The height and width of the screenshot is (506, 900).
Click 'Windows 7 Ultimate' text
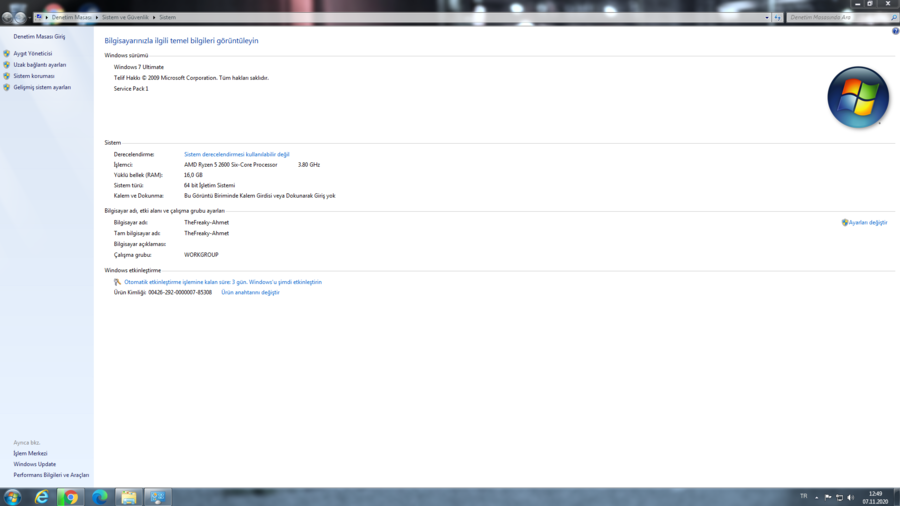coord(138,67)
